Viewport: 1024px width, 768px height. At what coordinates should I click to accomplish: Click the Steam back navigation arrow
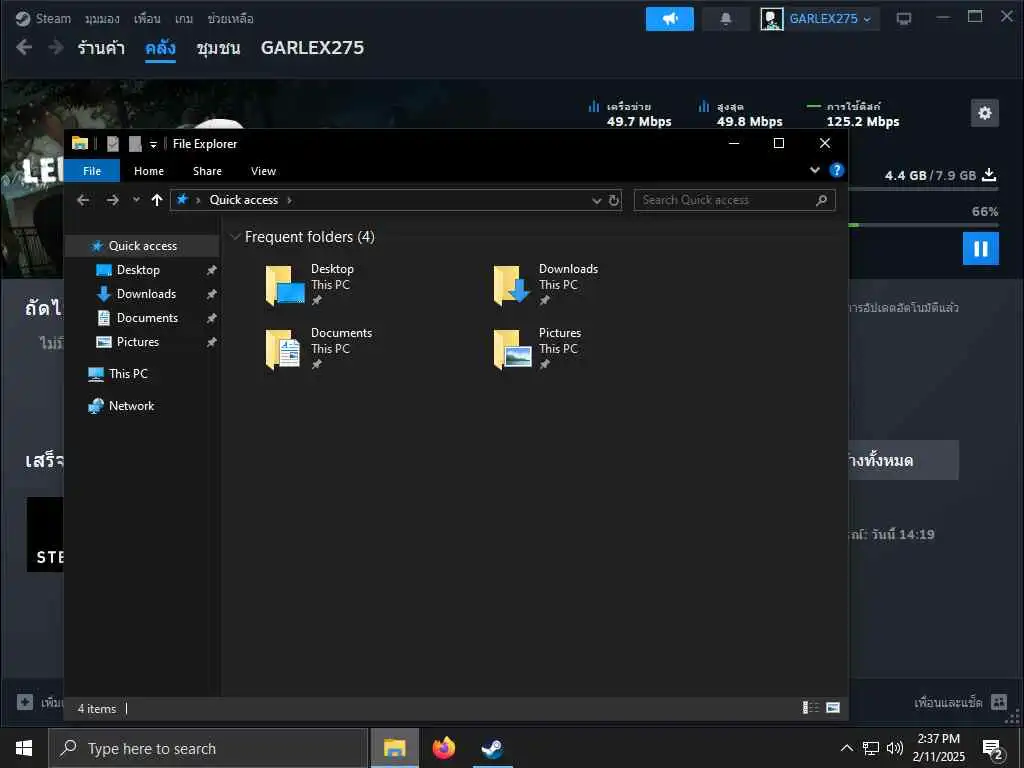point(24,47)
